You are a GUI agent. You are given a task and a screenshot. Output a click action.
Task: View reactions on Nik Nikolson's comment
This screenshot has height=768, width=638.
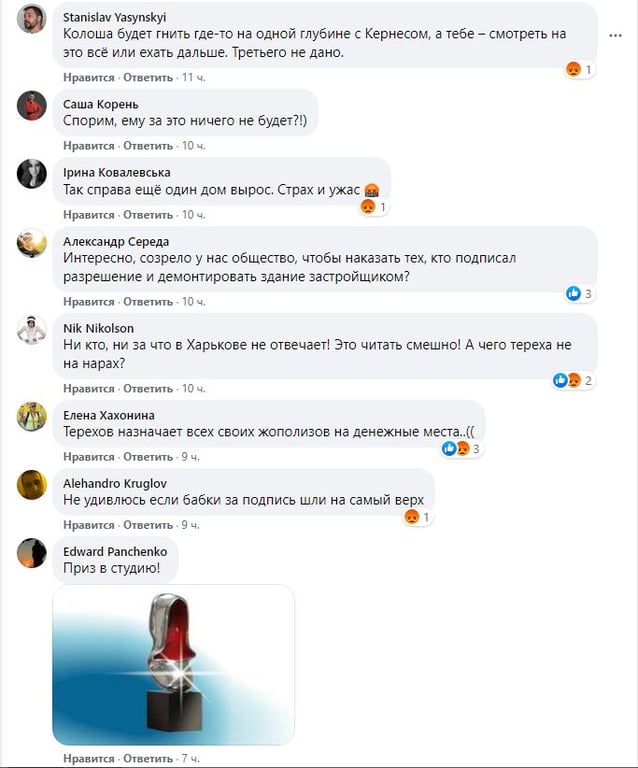[573, 381]
